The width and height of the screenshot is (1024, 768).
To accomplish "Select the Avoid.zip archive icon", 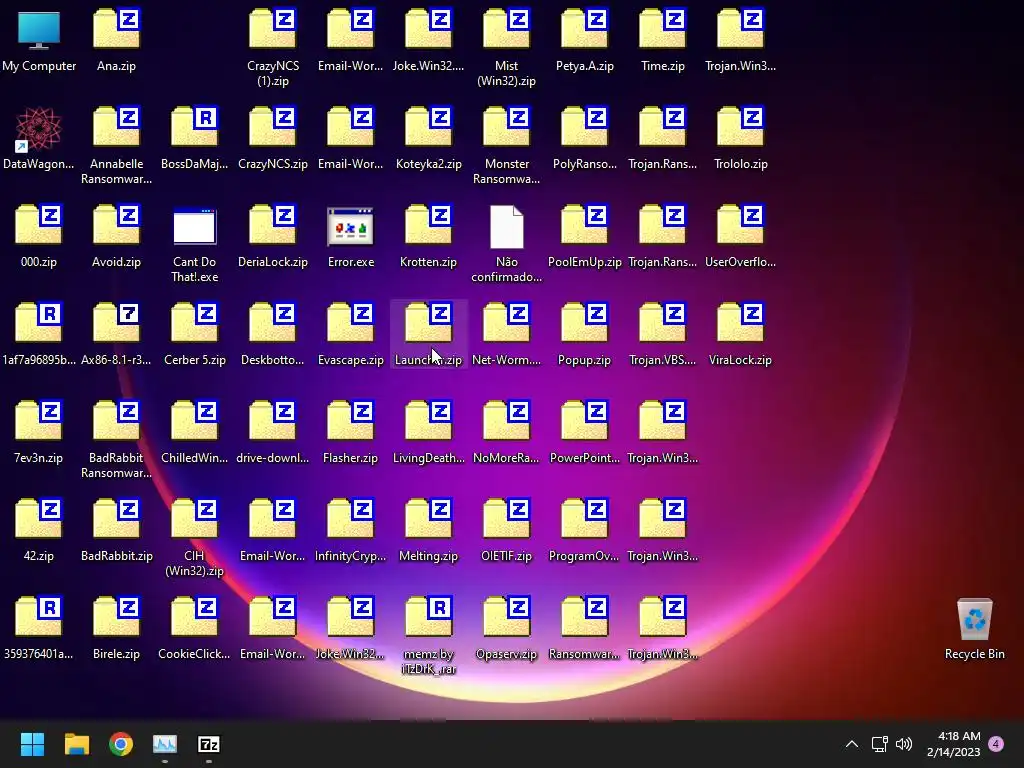I will 116,225.
